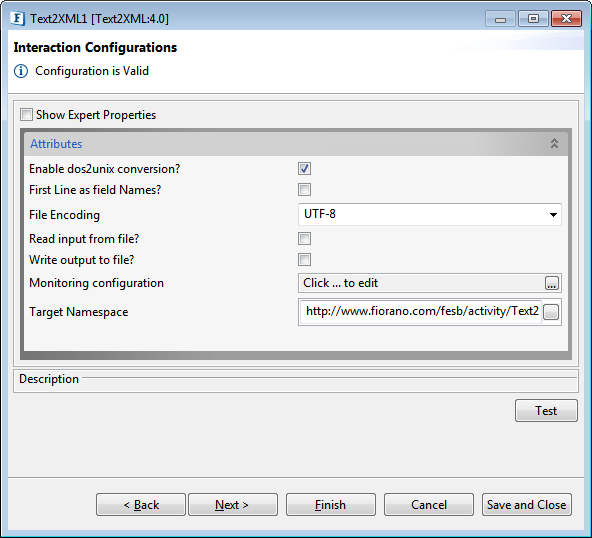Close the Text2XML1 dialog window

coord(566,18)
